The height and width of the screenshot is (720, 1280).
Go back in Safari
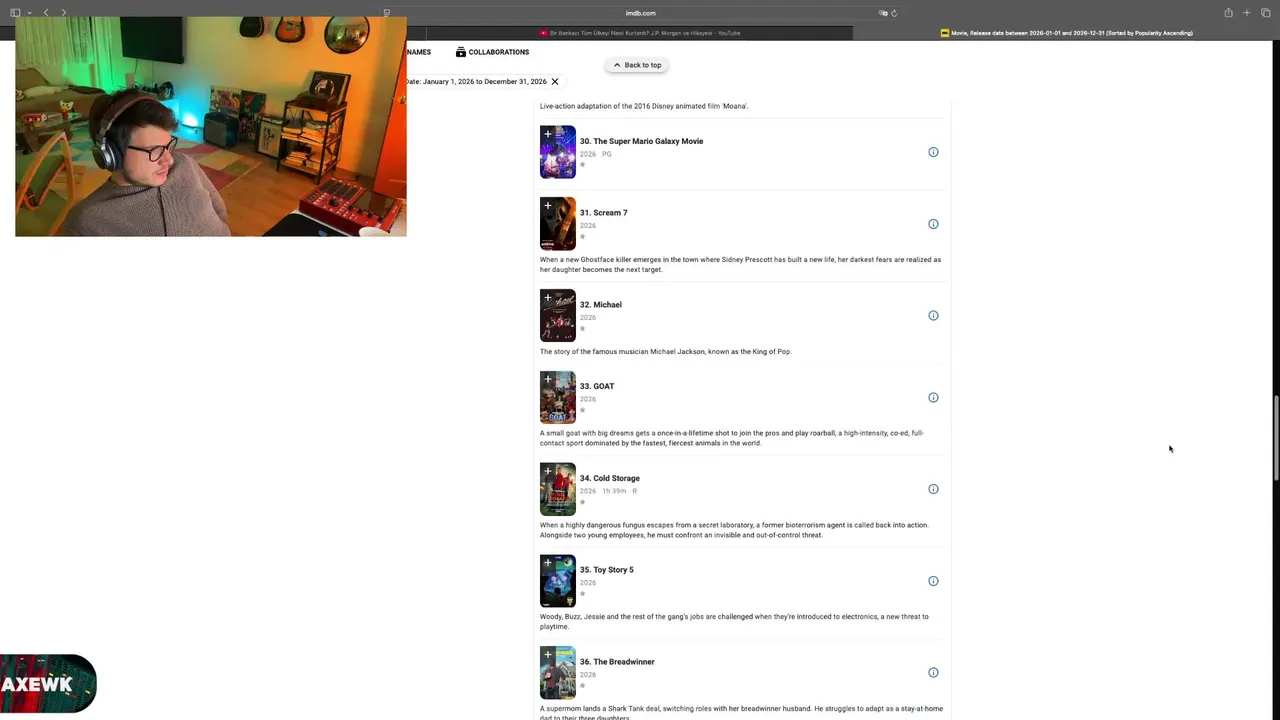click(46, 13)
